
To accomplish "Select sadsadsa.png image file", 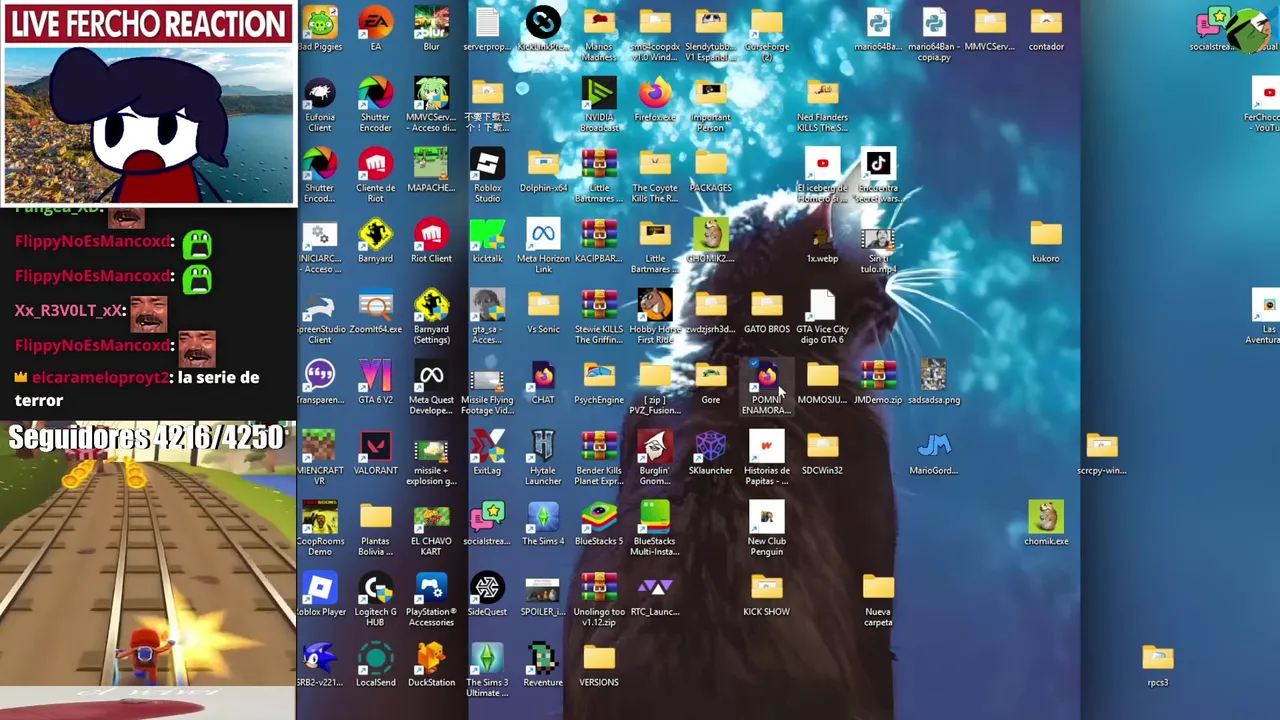I will pos(934,376).
